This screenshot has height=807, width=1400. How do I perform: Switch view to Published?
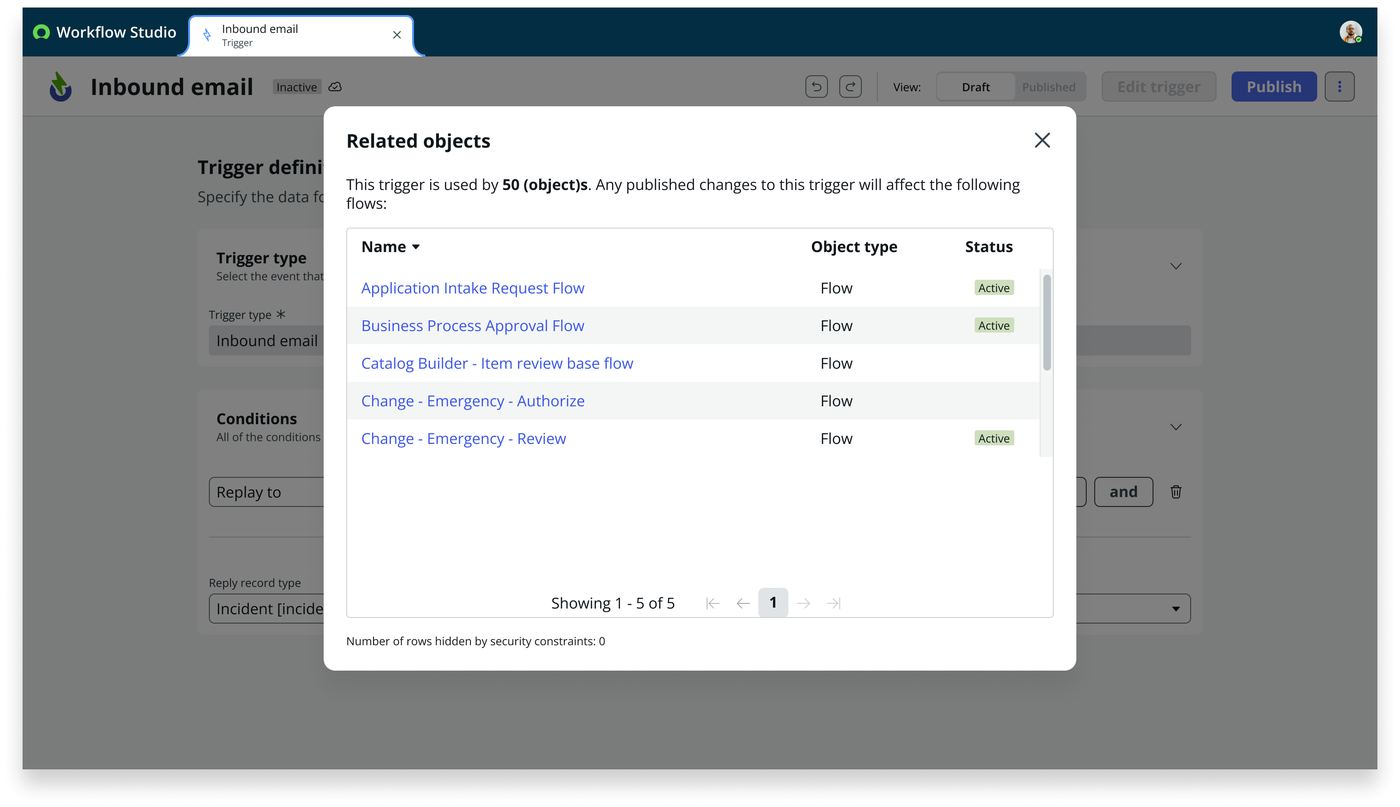(1049, 87)
